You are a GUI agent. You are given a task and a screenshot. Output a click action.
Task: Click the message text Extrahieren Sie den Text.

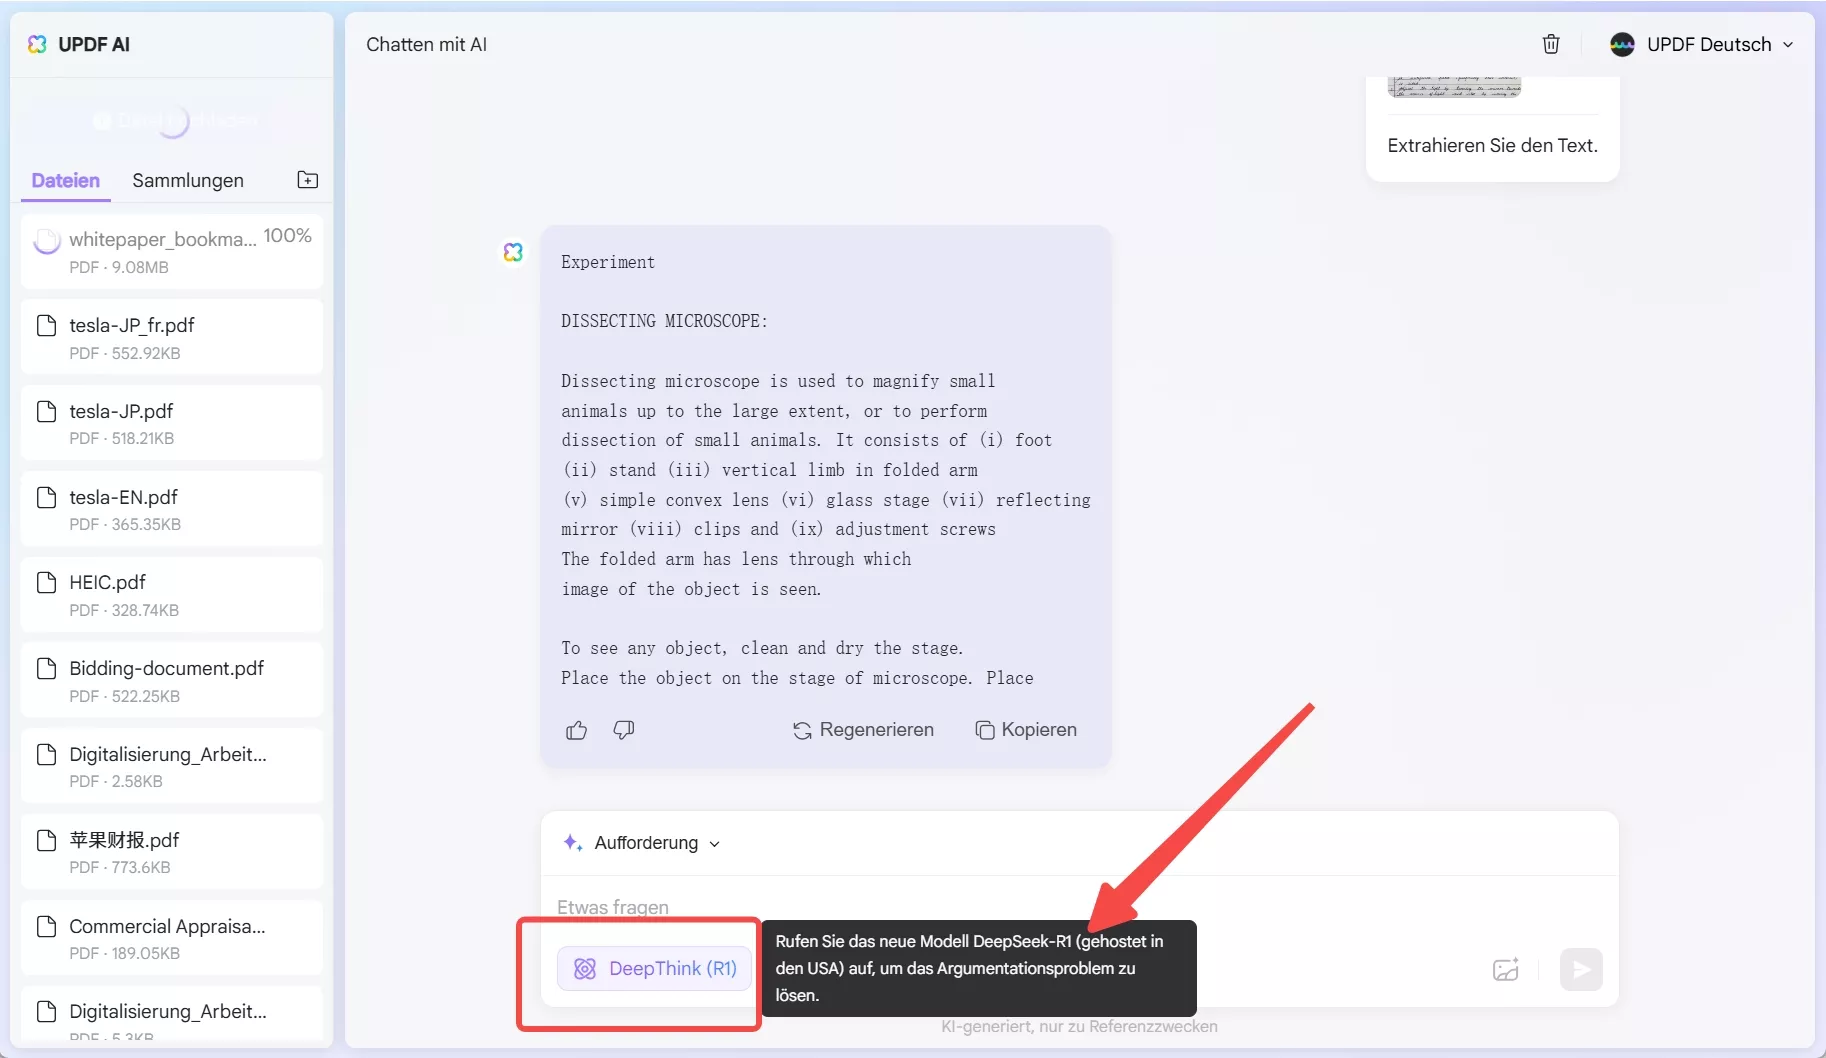(x=1493, y=145)
